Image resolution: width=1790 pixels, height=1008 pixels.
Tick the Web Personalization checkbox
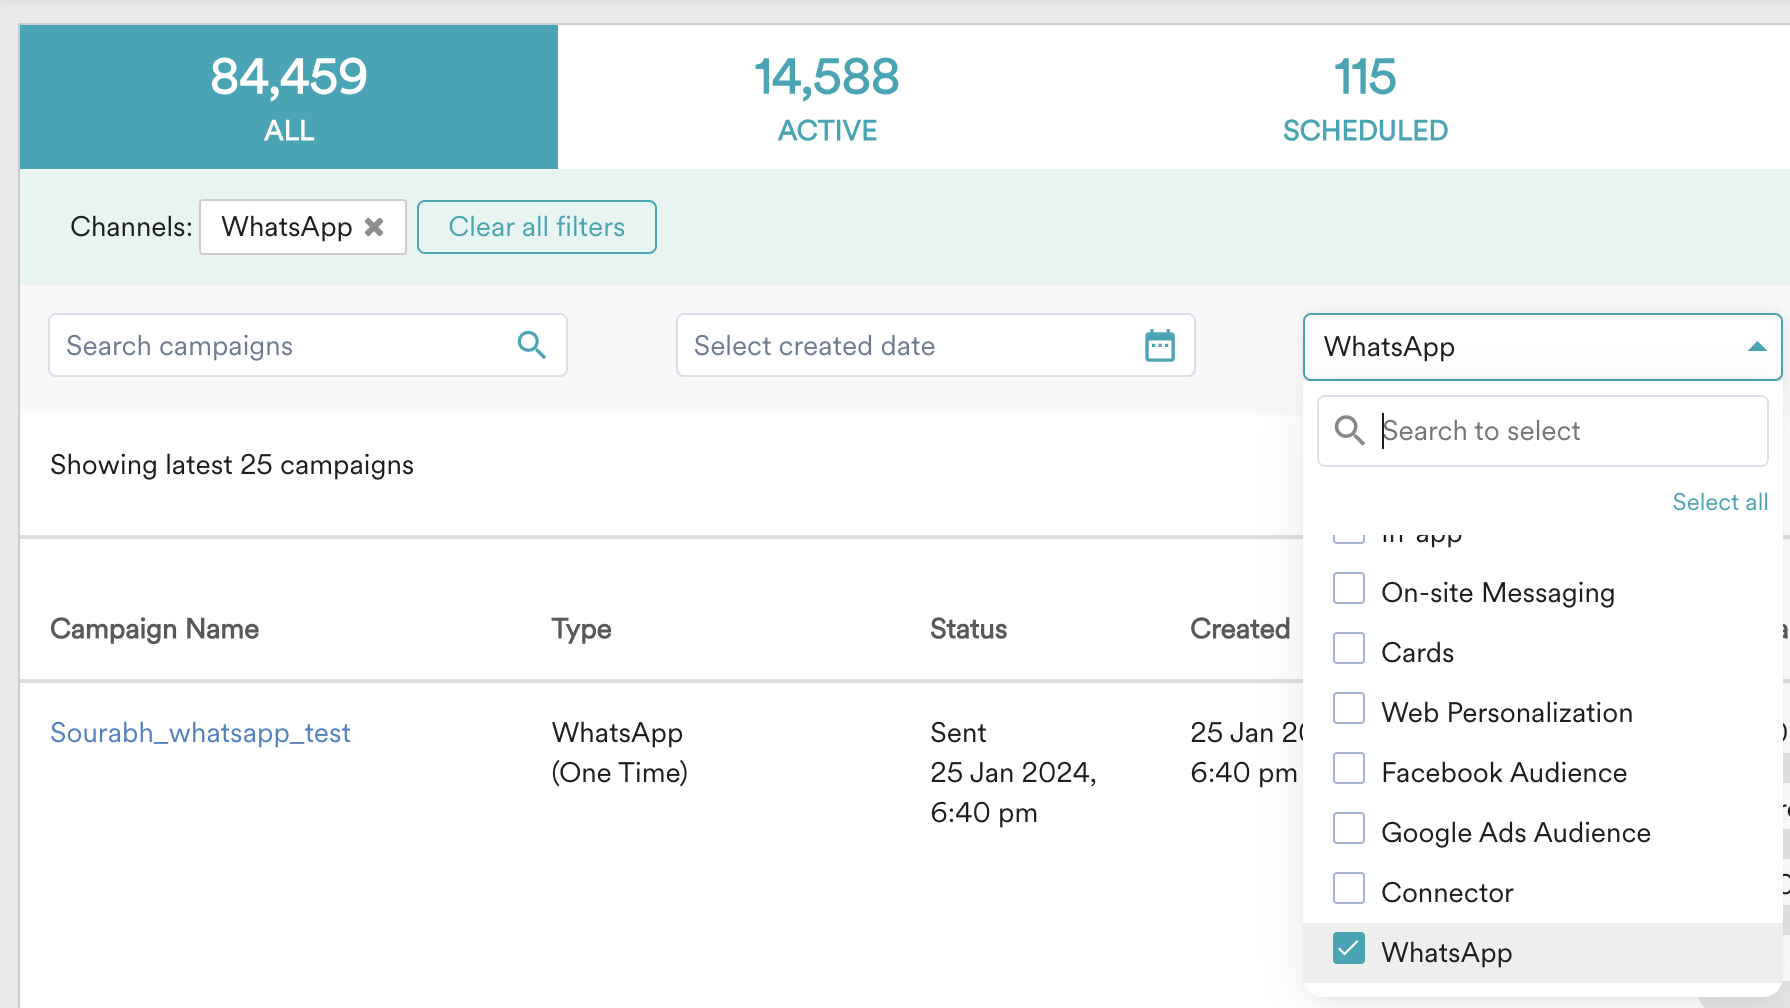click(x=1349, y=709)
